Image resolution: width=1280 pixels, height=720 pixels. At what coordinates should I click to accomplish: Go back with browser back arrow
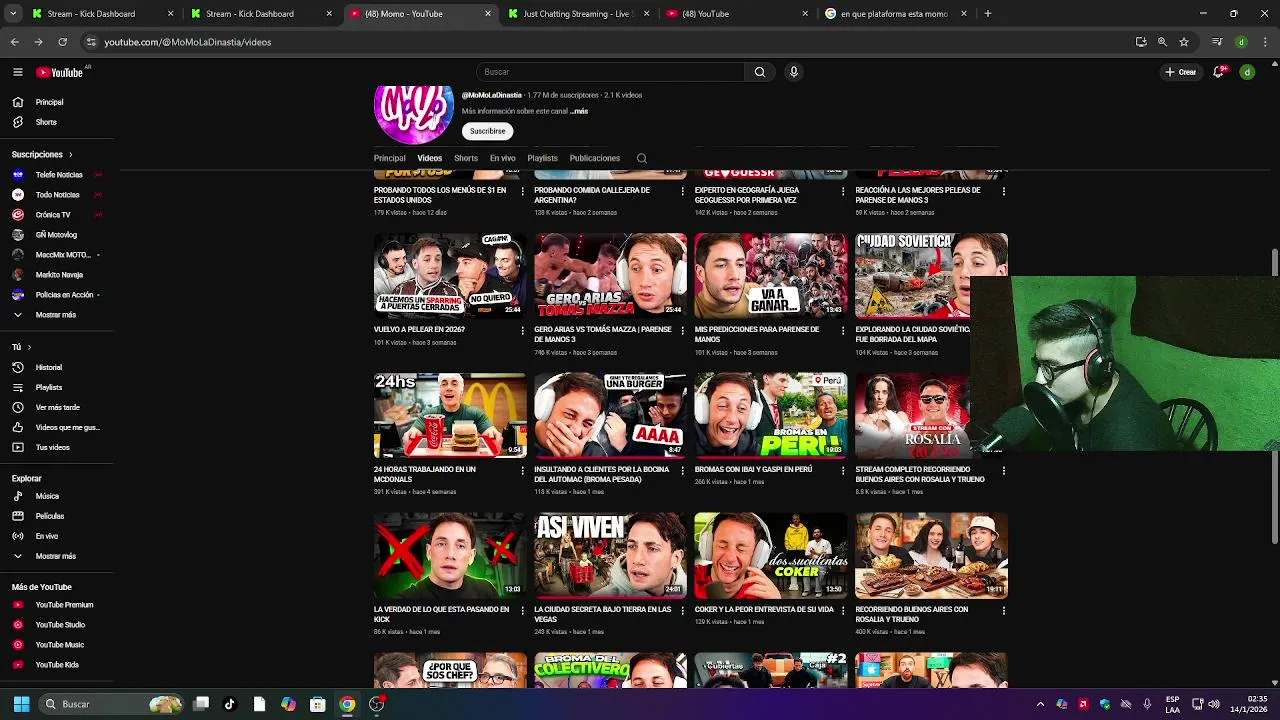click(x=14, y=42)
